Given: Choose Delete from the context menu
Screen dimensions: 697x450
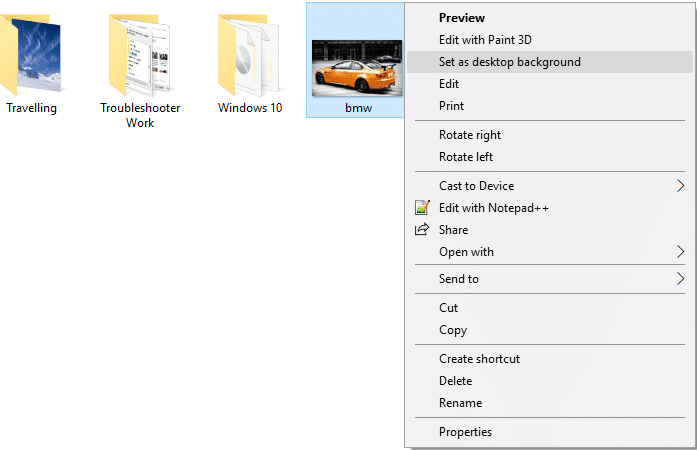Looking at the screenshot, I should click(550, 381).
